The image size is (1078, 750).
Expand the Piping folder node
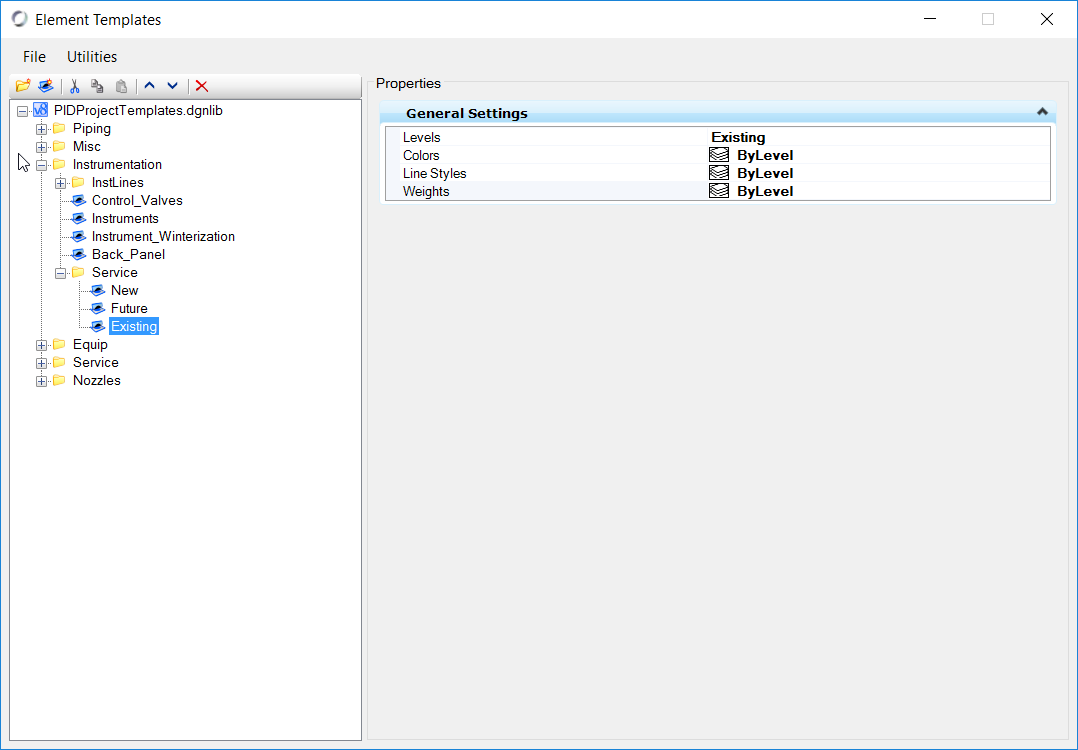coord(41,129)
